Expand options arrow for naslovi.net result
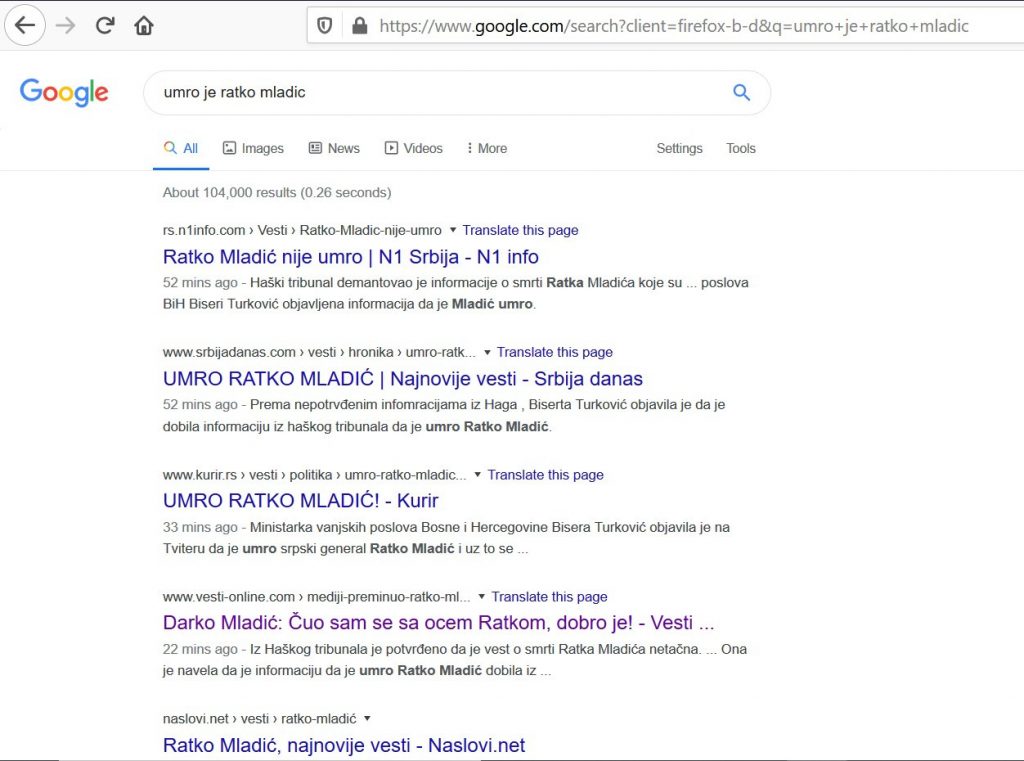Image resolution: width=1024 pixels, height=761 pixels. (367, 719)
